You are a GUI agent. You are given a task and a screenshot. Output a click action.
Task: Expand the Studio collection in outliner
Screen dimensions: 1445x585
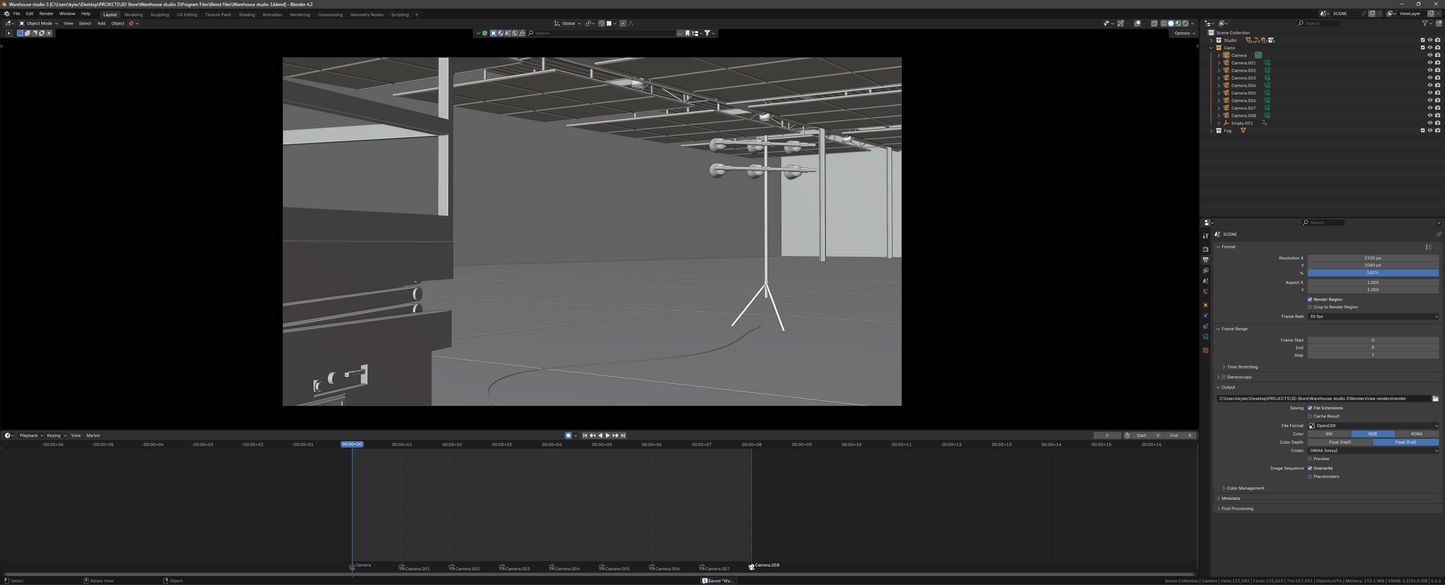point(1212,40)
